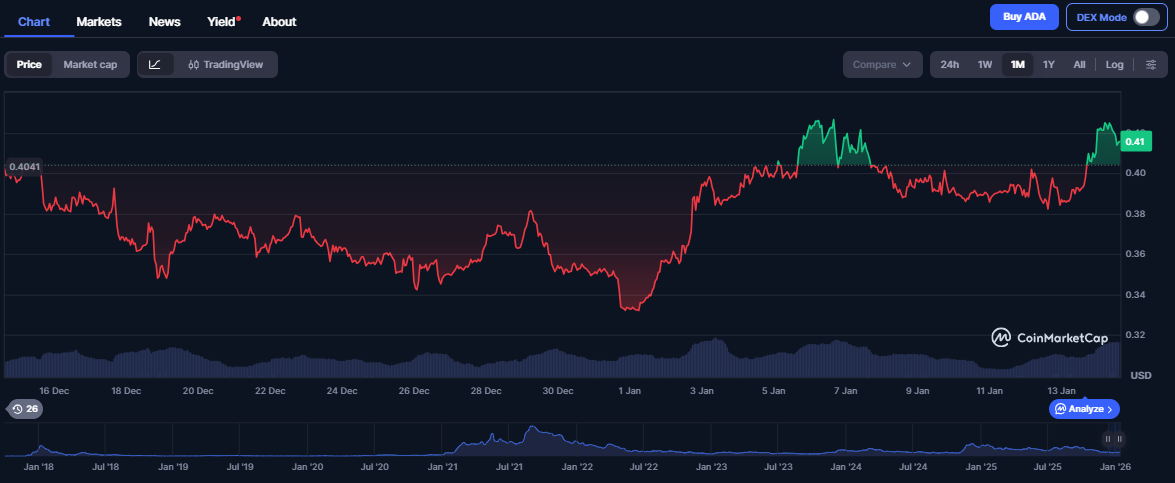The width and height of the screenshot is (1175, 483).
Task: Click the USD currency label
Action: click(1141, 374)
